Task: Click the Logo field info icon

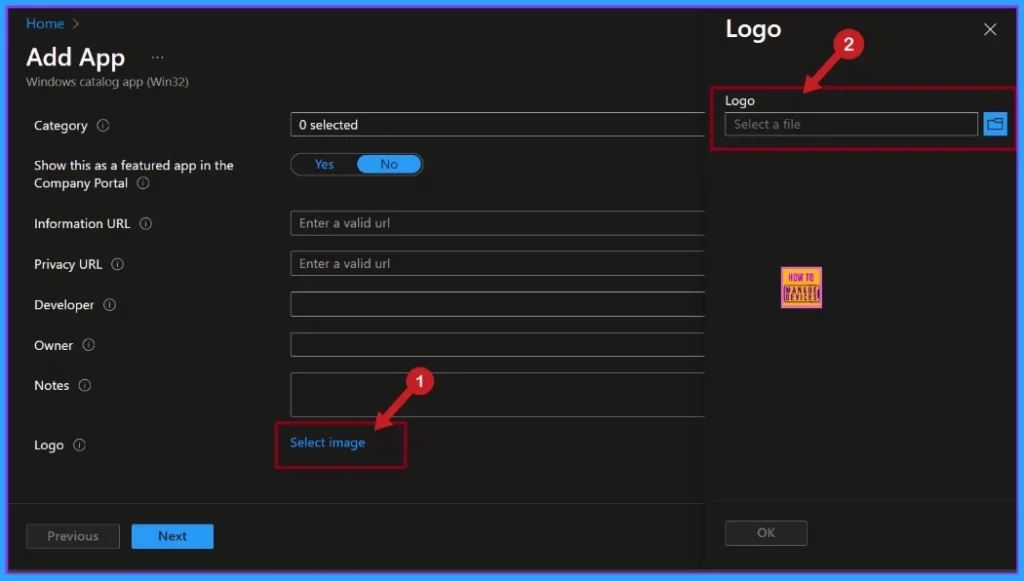Action: point(80,445)
